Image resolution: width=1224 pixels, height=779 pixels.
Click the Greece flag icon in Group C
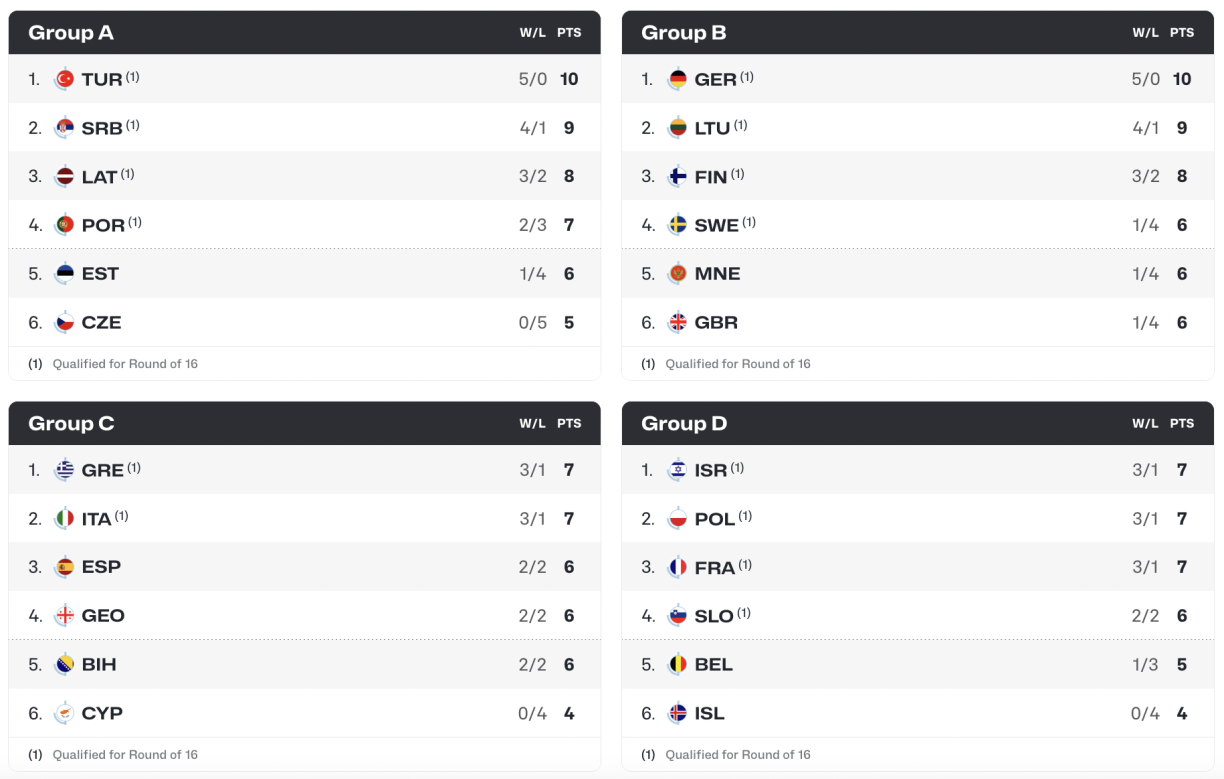pyautogui.click(x=65, y=470)
